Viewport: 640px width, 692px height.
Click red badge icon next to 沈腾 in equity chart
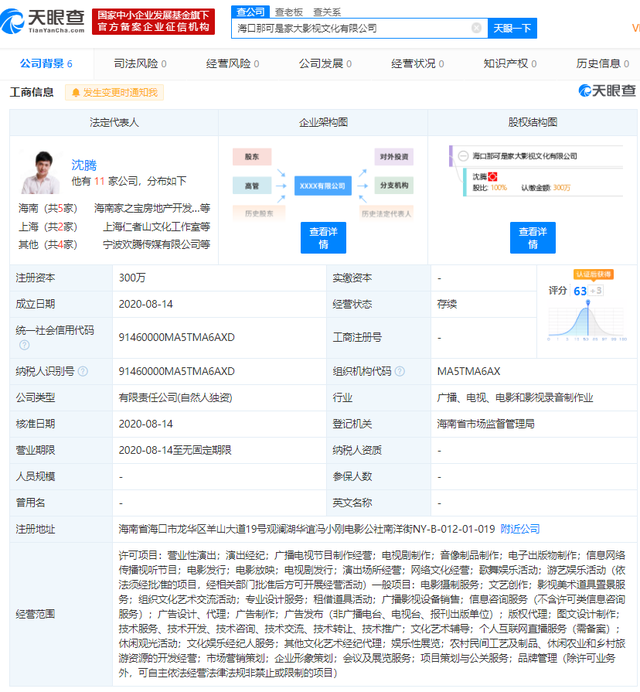491,176
